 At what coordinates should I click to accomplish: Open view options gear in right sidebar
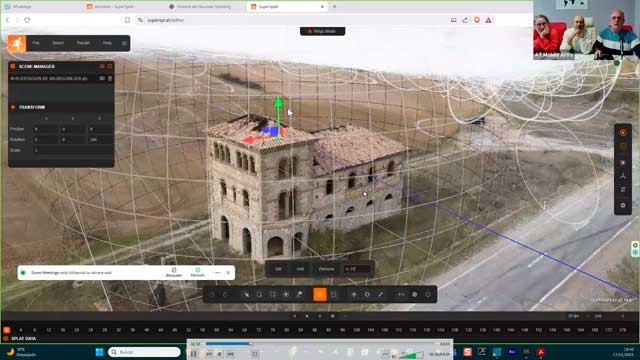[623, 205]
